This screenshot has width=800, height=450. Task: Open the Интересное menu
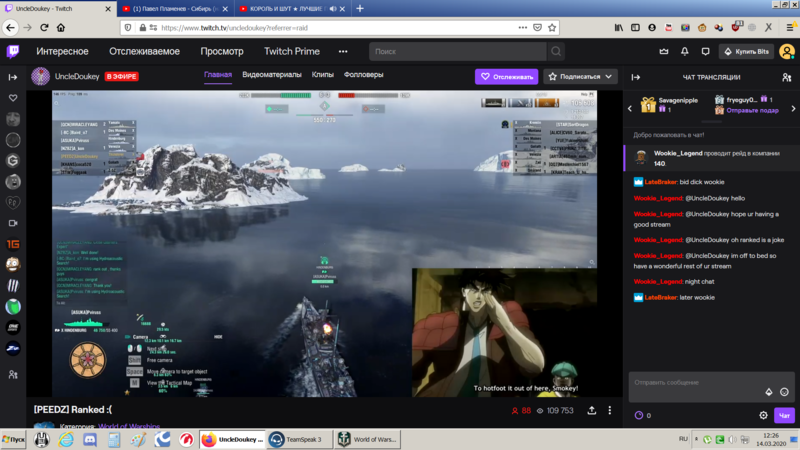click(x=62, y=52)
